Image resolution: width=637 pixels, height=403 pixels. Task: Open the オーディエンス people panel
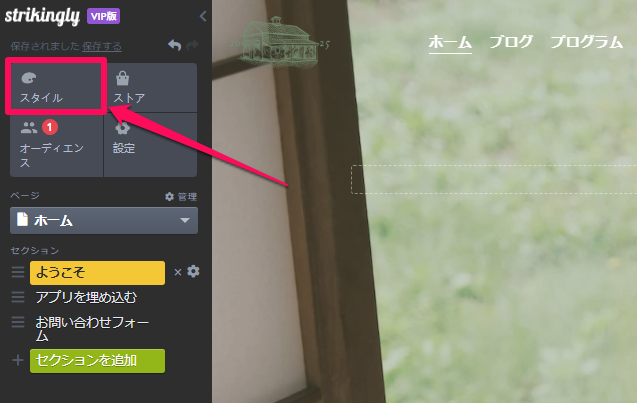point(56,145)
